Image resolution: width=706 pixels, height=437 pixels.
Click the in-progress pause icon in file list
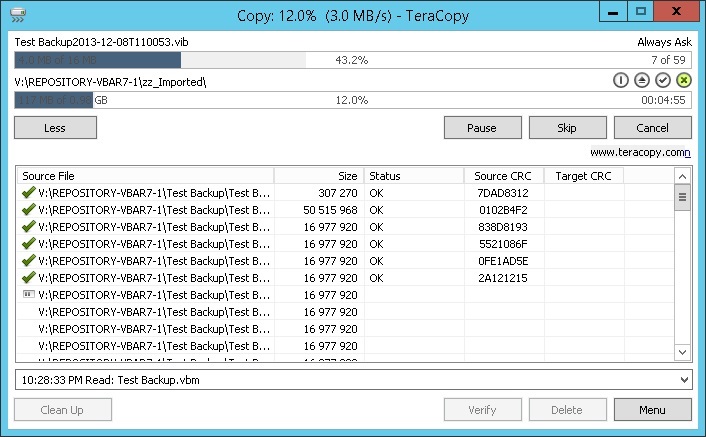click(x=28, y=294)
